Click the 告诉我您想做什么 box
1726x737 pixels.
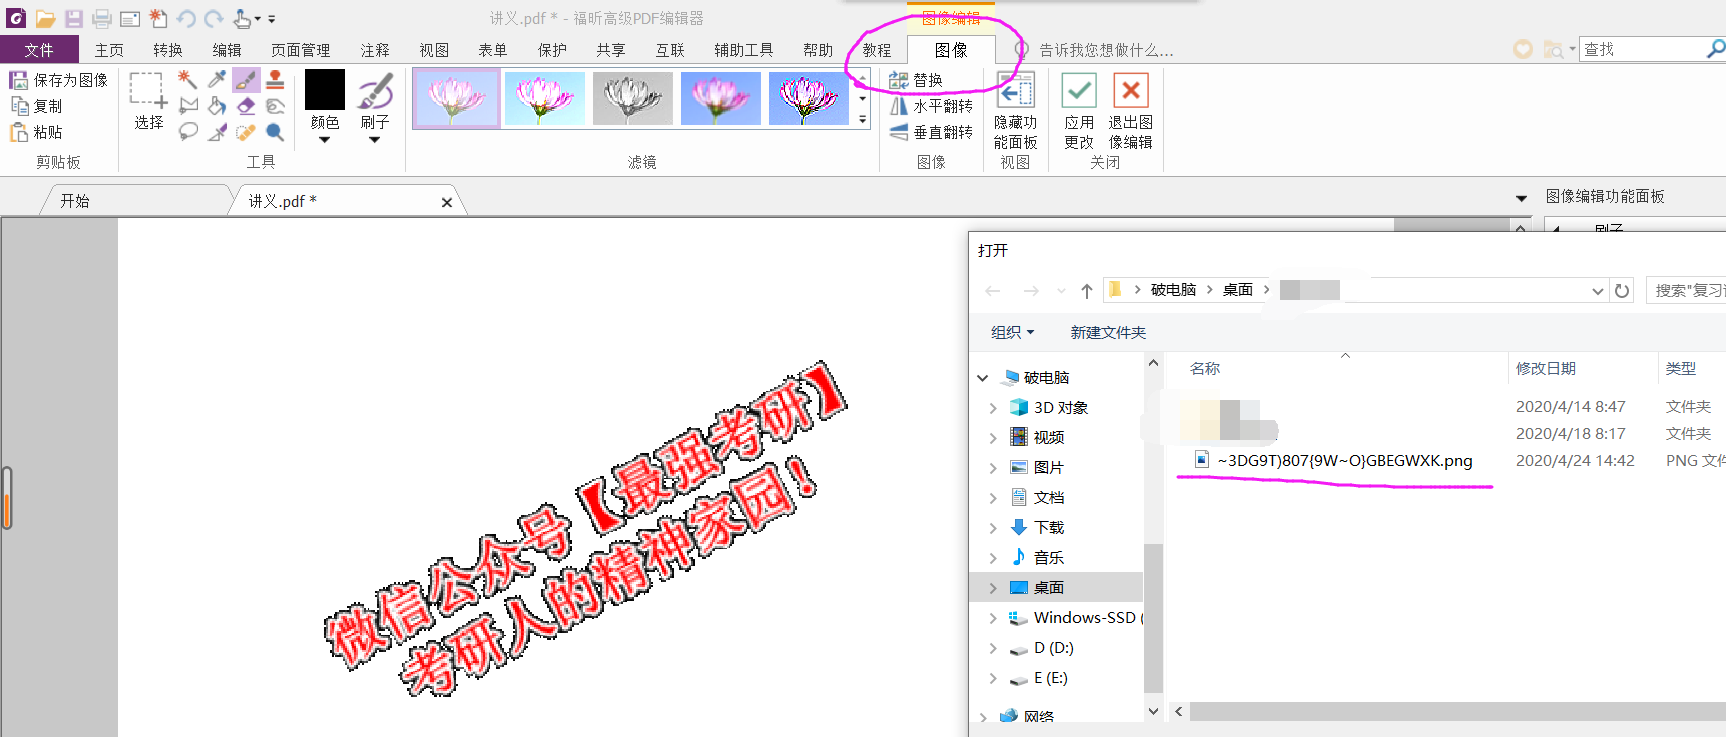click(x=1106, y=50)
